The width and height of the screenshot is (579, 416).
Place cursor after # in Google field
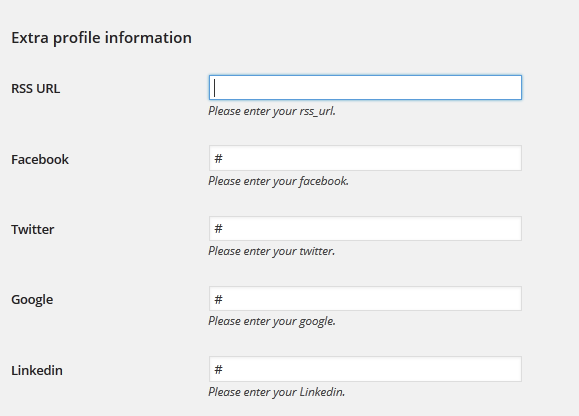223,299
